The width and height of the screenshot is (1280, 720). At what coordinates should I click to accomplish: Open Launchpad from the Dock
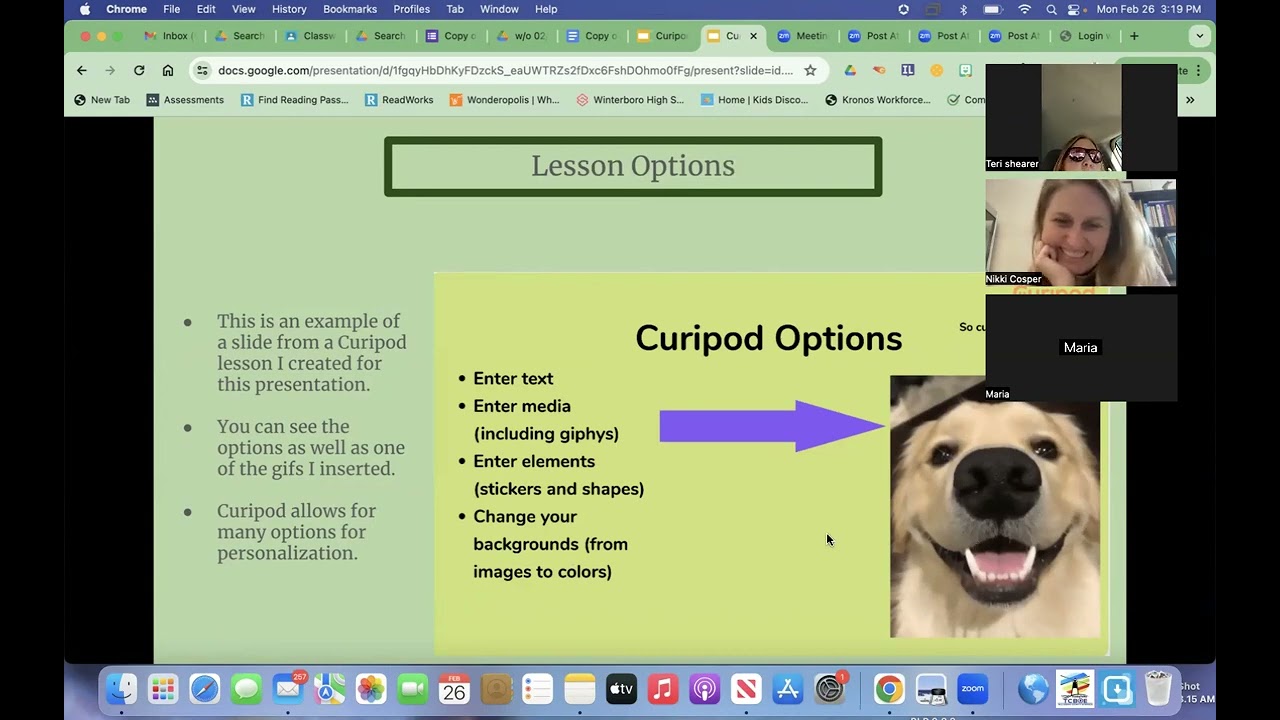[163, 689]
